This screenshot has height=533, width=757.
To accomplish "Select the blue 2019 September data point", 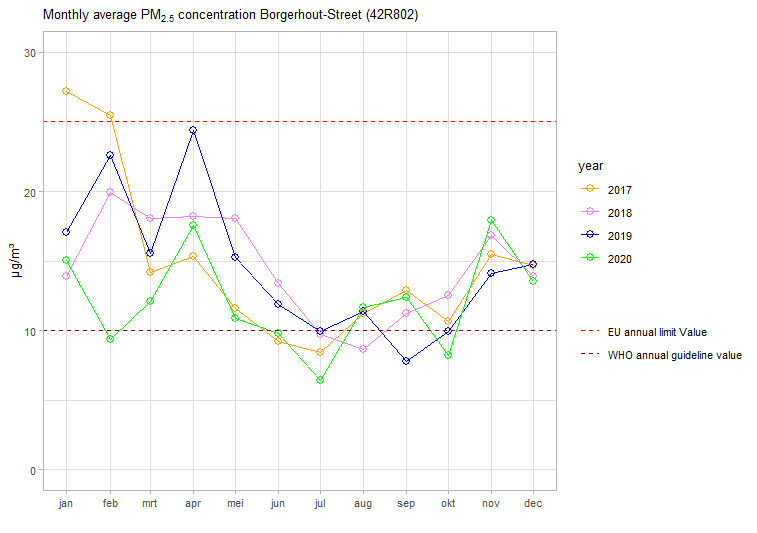I will 405,361.
